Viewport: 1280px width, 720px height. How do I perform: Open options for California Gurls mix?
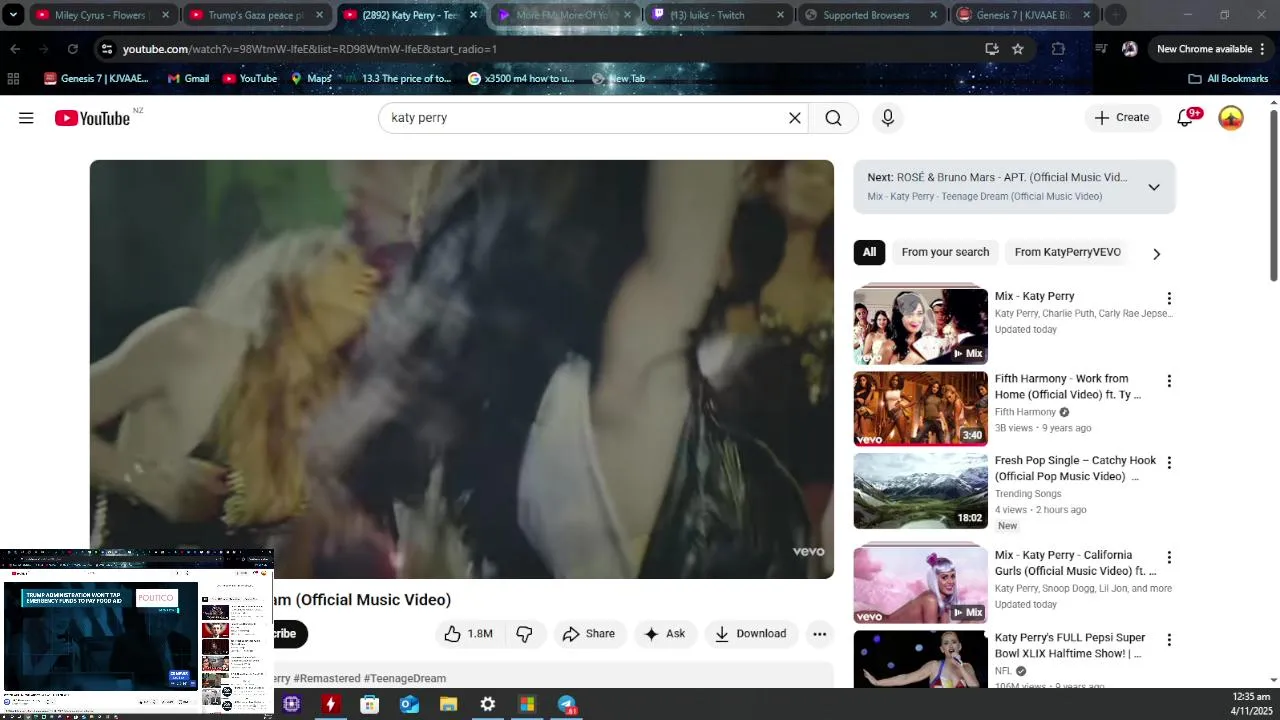tap(1168, 557)
